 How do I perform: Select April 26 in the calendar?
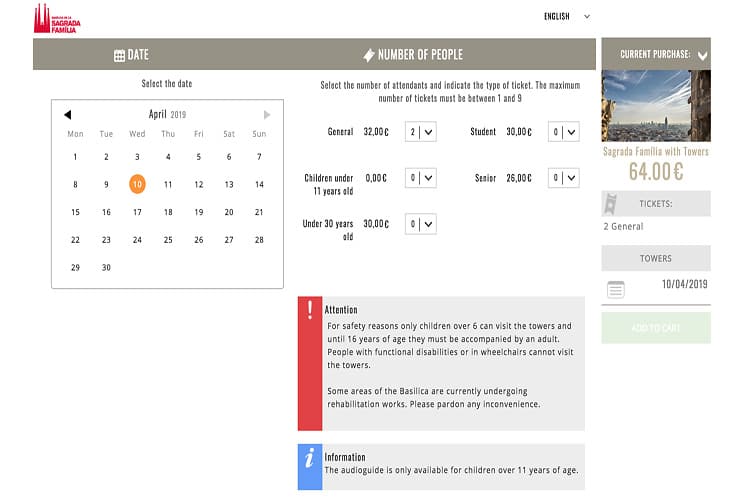199,240
